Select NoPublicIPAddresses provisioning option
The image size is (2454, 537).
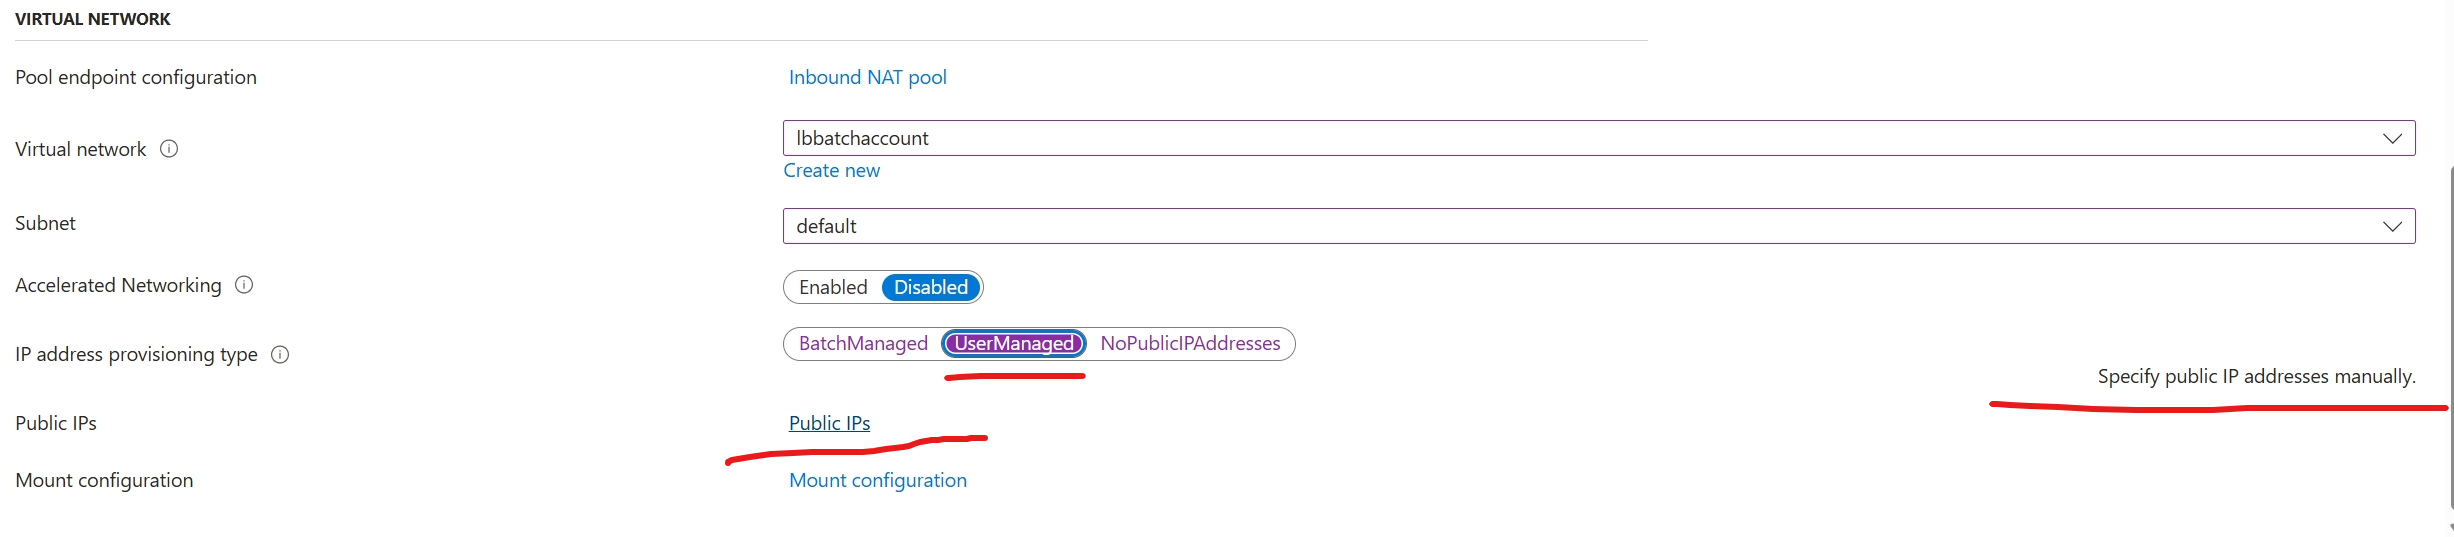1190,344
